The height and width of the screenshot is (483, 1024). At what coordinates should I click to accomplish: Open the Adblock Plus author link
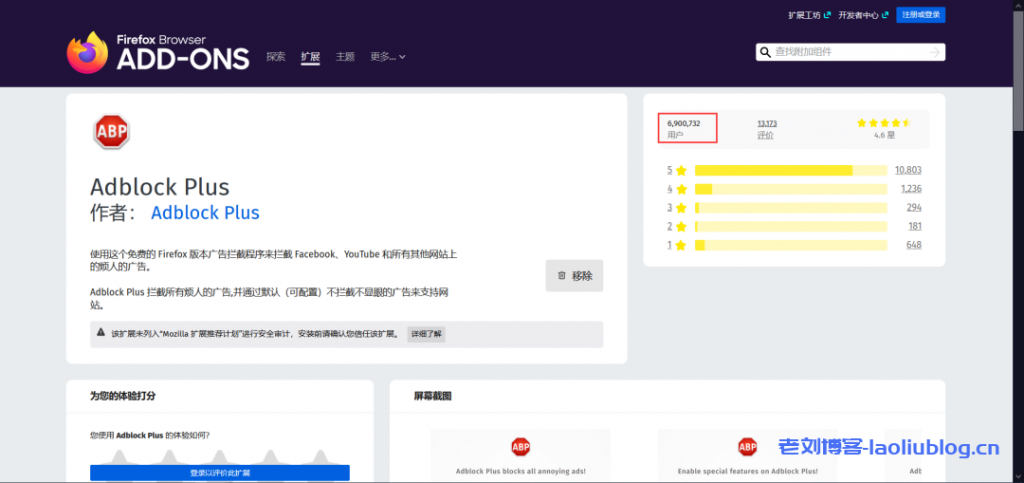point(205,213)
